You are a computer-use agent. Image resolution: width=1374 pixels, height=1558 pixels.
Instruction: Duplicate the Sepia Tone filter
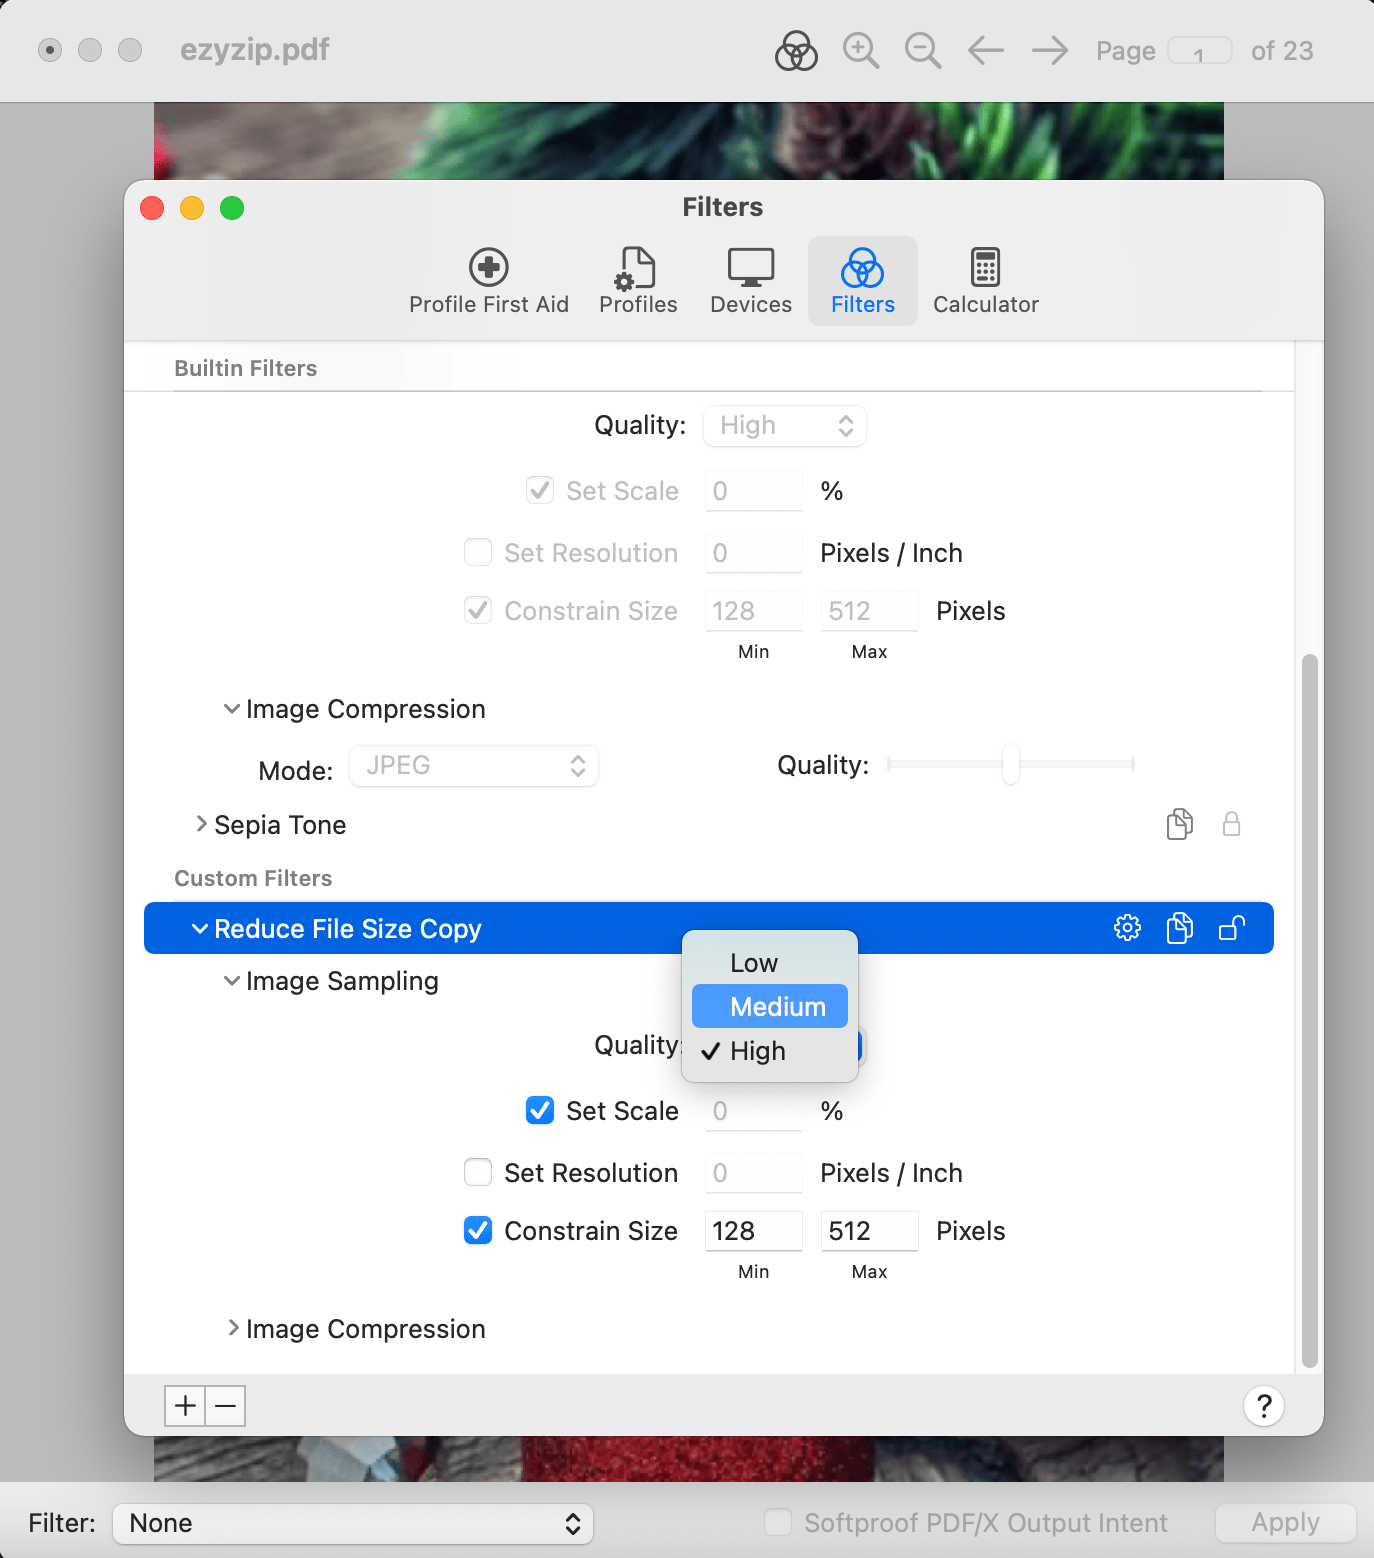coord(1180,824)
